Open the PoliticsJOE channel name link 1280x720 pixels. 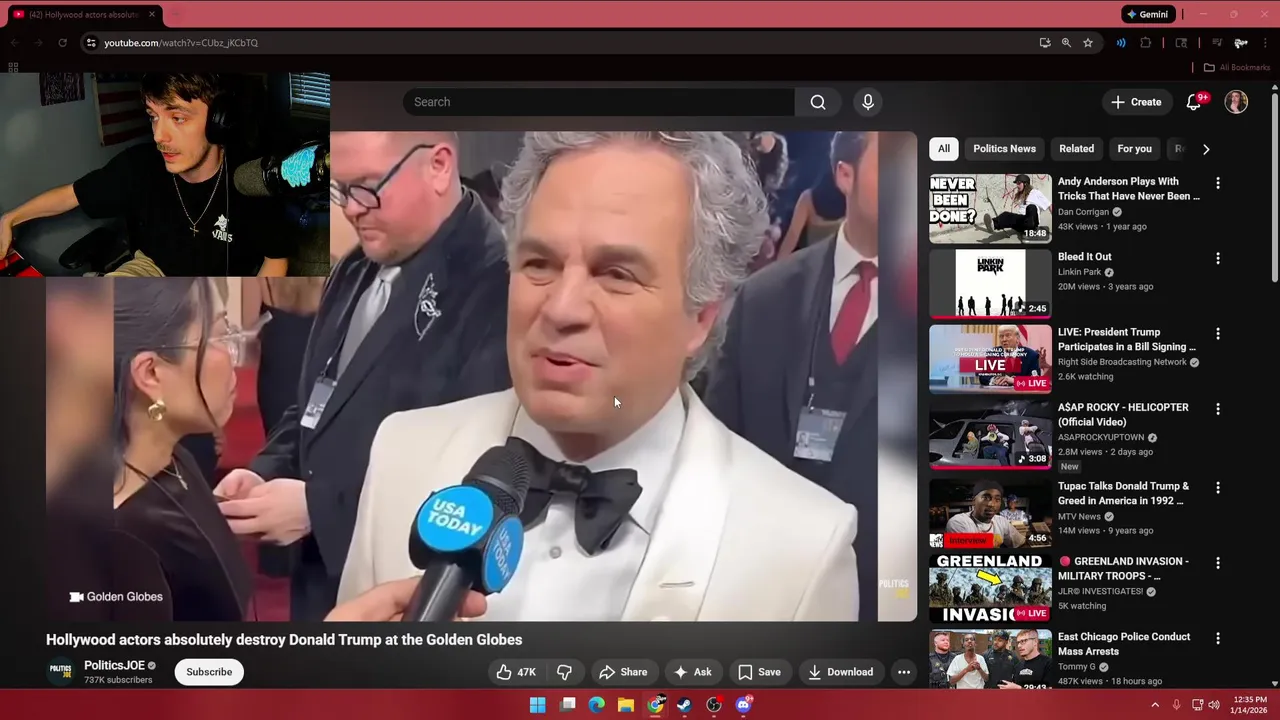114,666
